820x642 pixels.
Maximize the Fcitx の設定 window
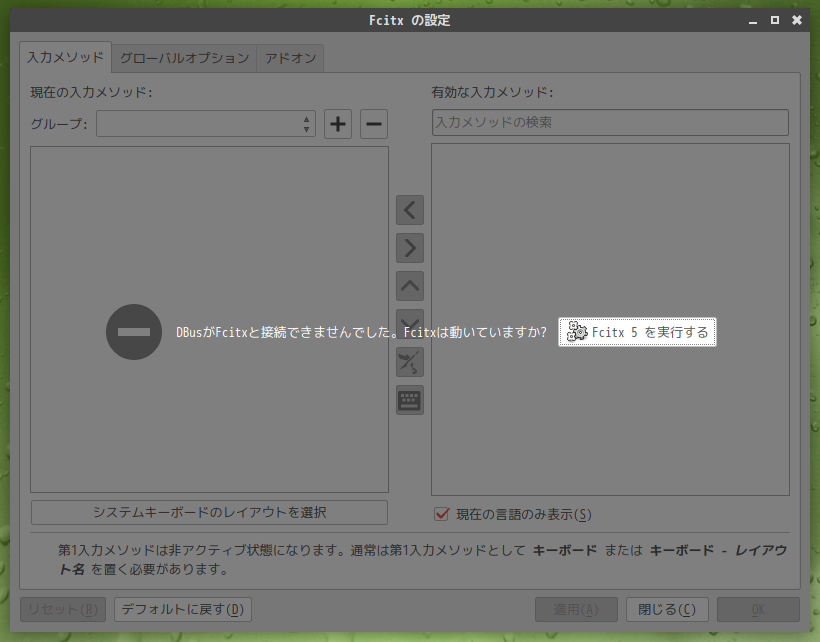775,20
